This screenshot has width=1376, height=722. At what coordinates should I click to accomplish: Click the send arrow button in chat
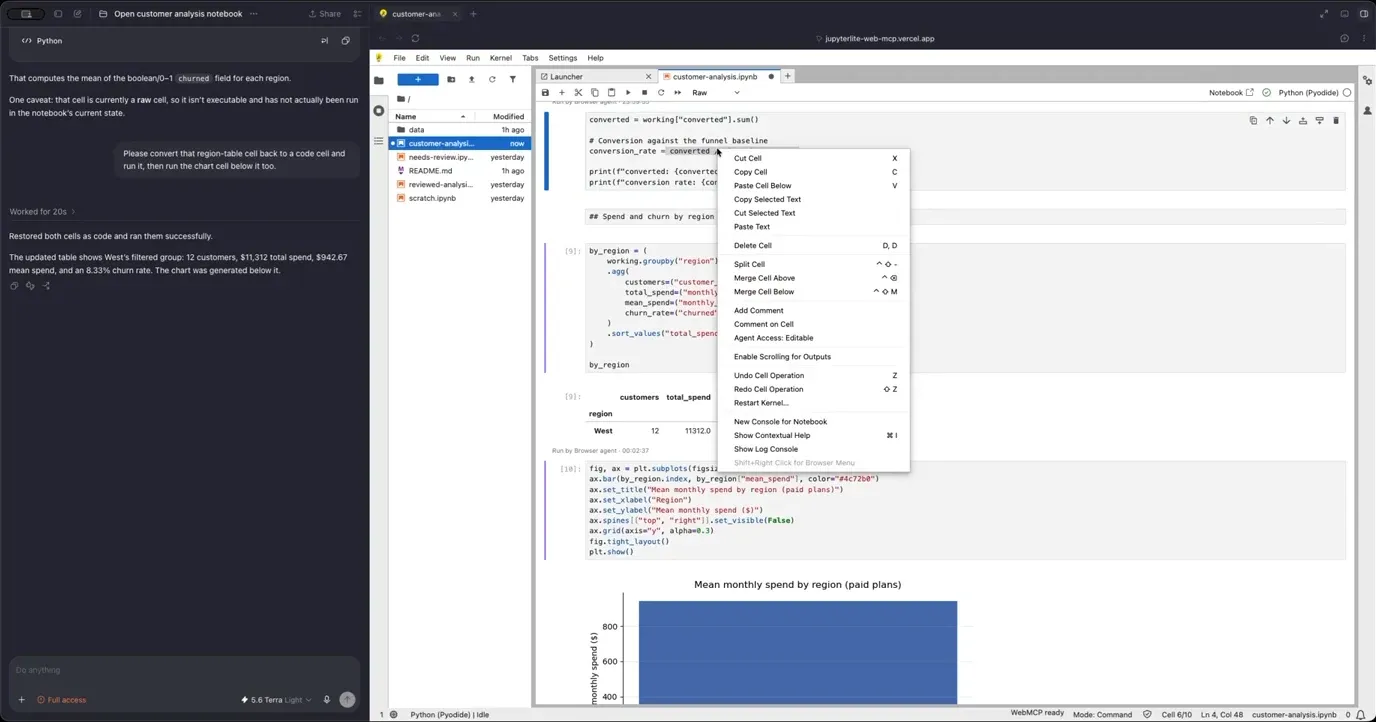[347, 700]
